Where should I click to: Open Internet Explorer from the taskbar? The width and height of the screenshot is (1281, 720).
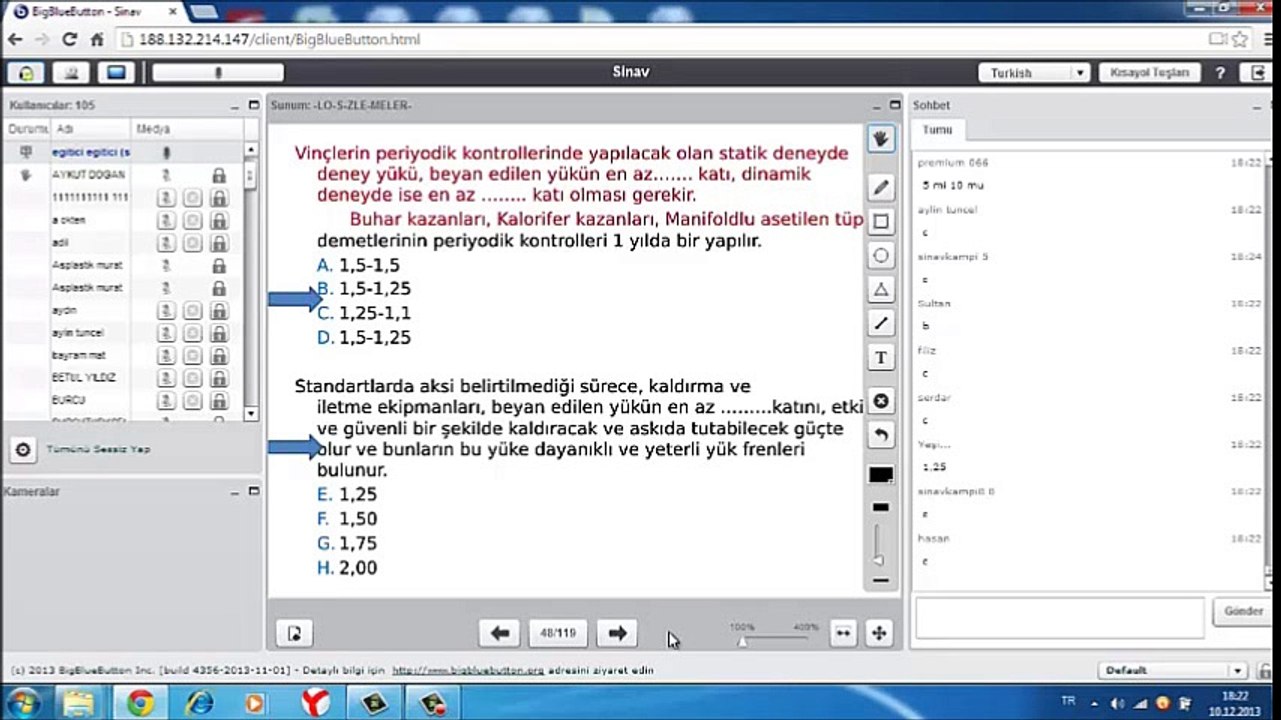(198, 704)
